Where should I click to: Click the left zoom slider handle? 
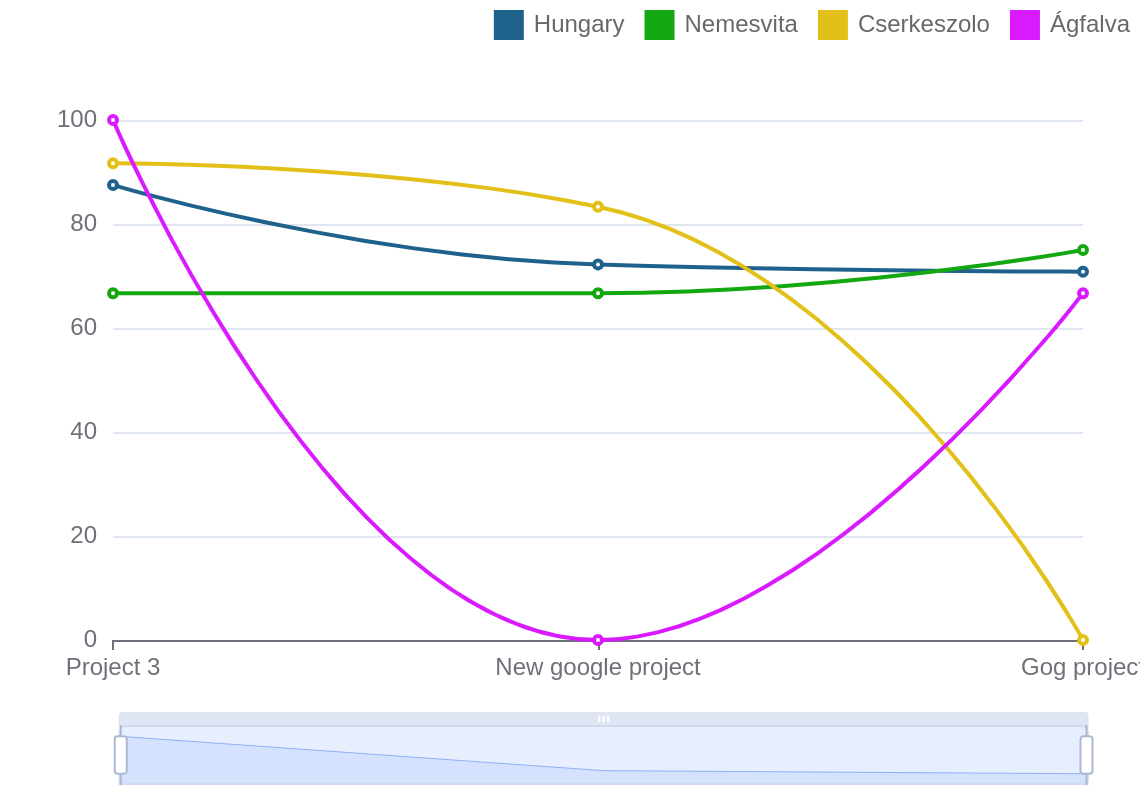(x=121, y=755)
